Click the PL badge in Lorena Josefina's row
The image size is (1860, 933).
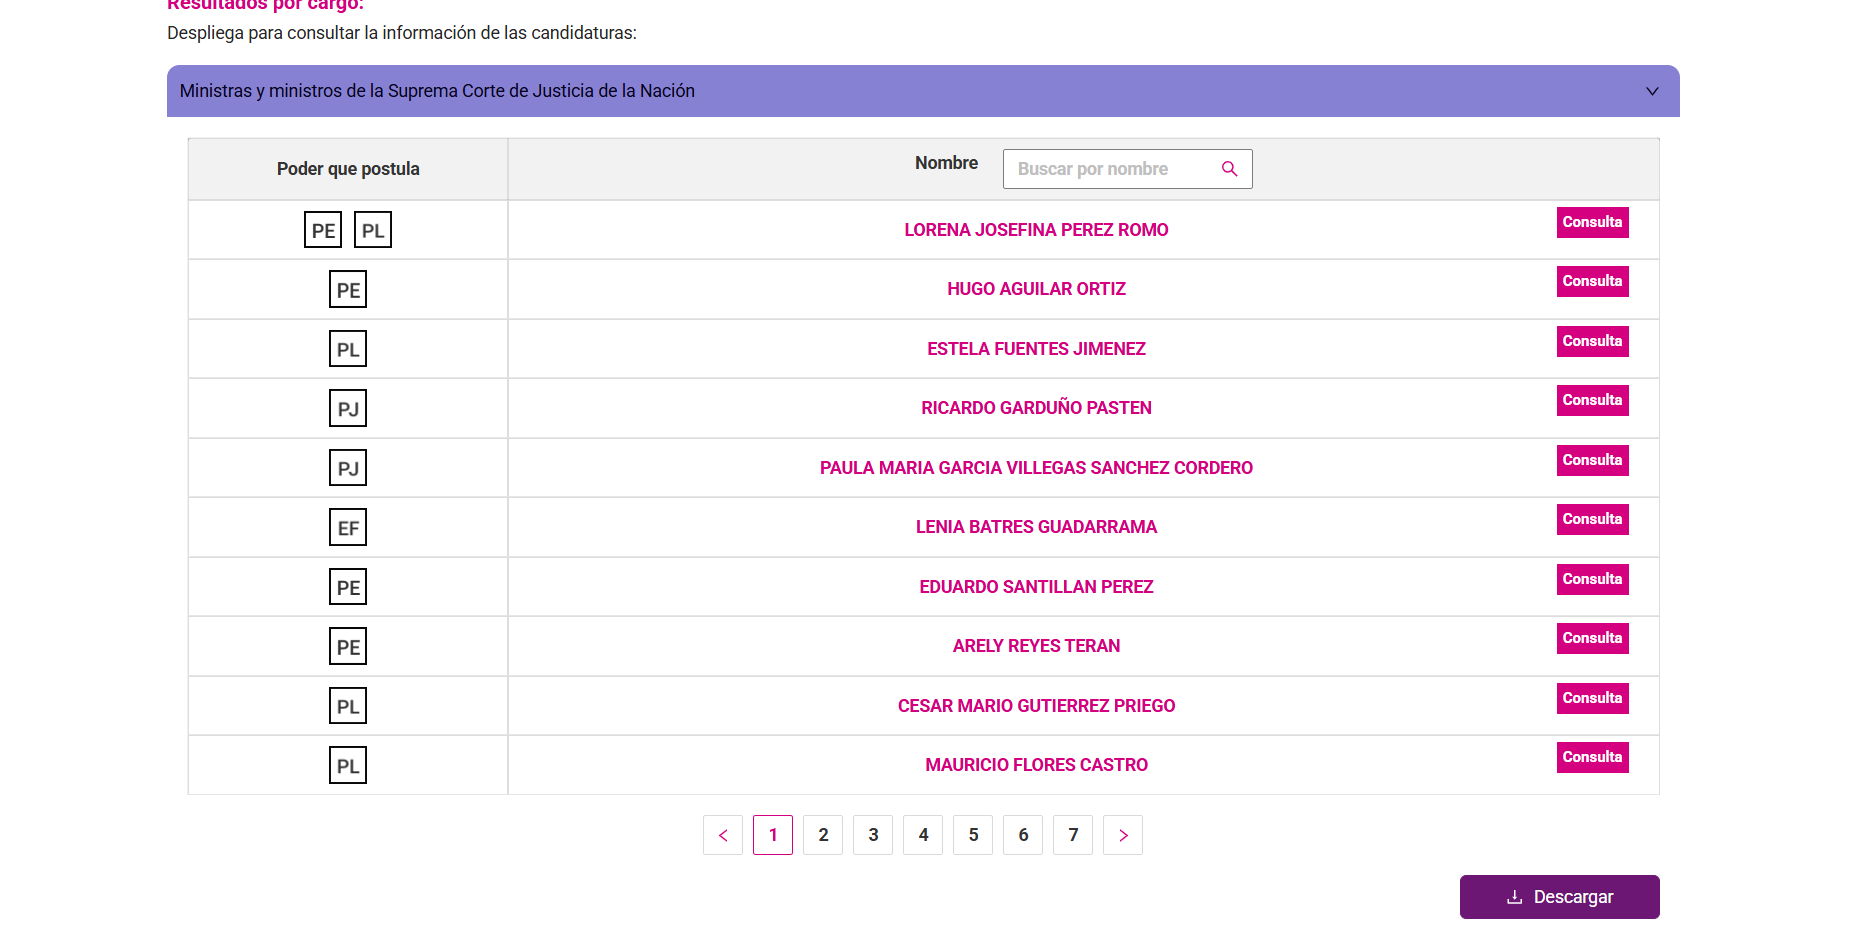tap(373, 230)
